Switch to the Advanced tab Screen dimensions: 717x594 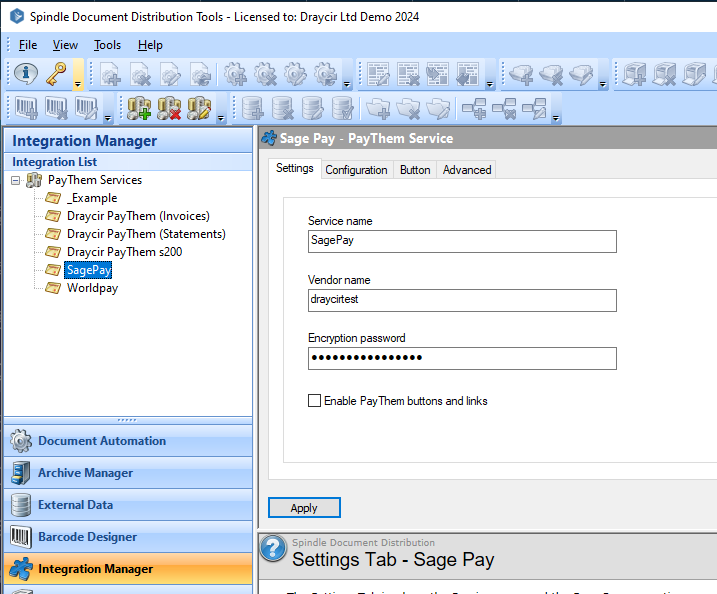(467, 170)
